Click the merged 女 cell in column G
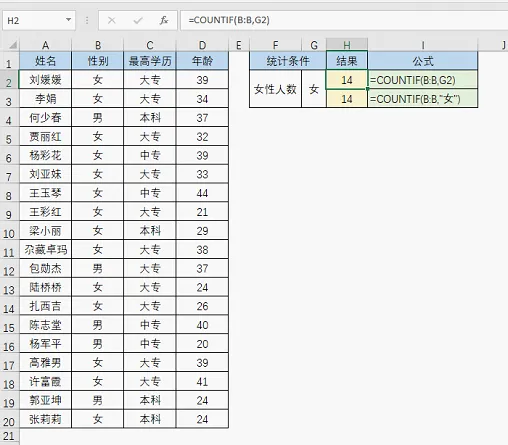Screen dimensions: 508x445 point(314,89)
